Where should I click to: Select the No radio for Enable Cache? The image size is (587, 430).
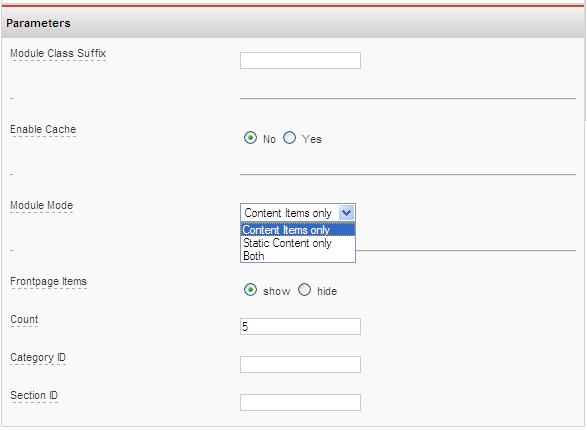point(250,138)
